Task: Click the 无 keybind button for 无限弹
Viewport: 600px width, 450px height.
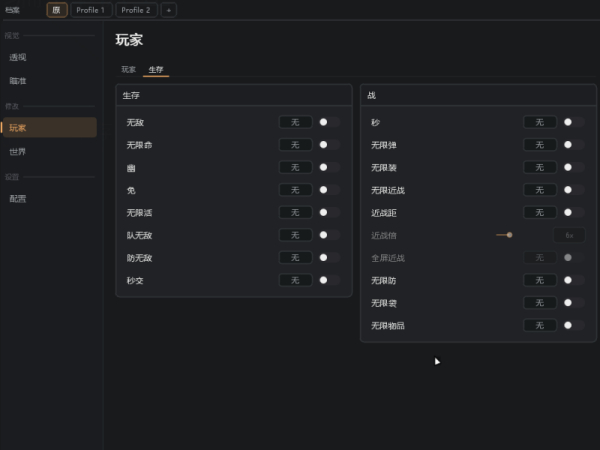Action: point(540,145)
